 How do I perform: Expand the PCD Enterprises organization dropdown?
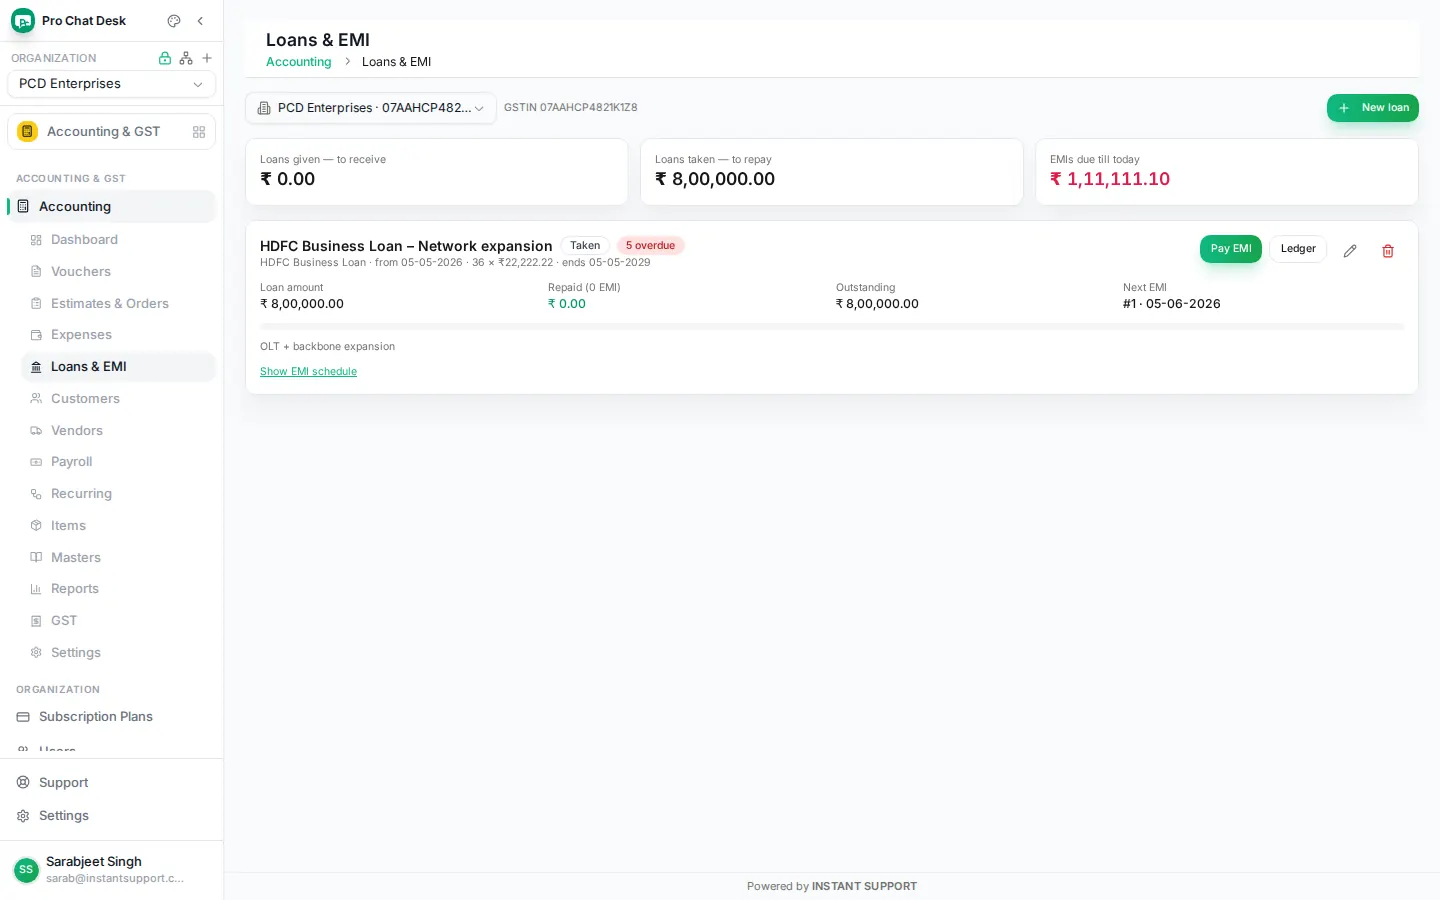point(111,84)
